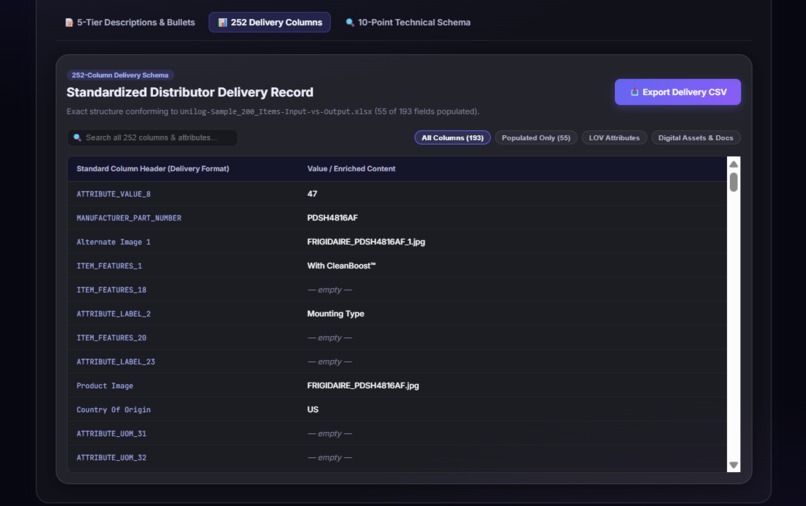Screen dimensions: 806x506
Task: Select the ATTRIBUTE_VALUE_8 row label
Action: click(114, 194)
